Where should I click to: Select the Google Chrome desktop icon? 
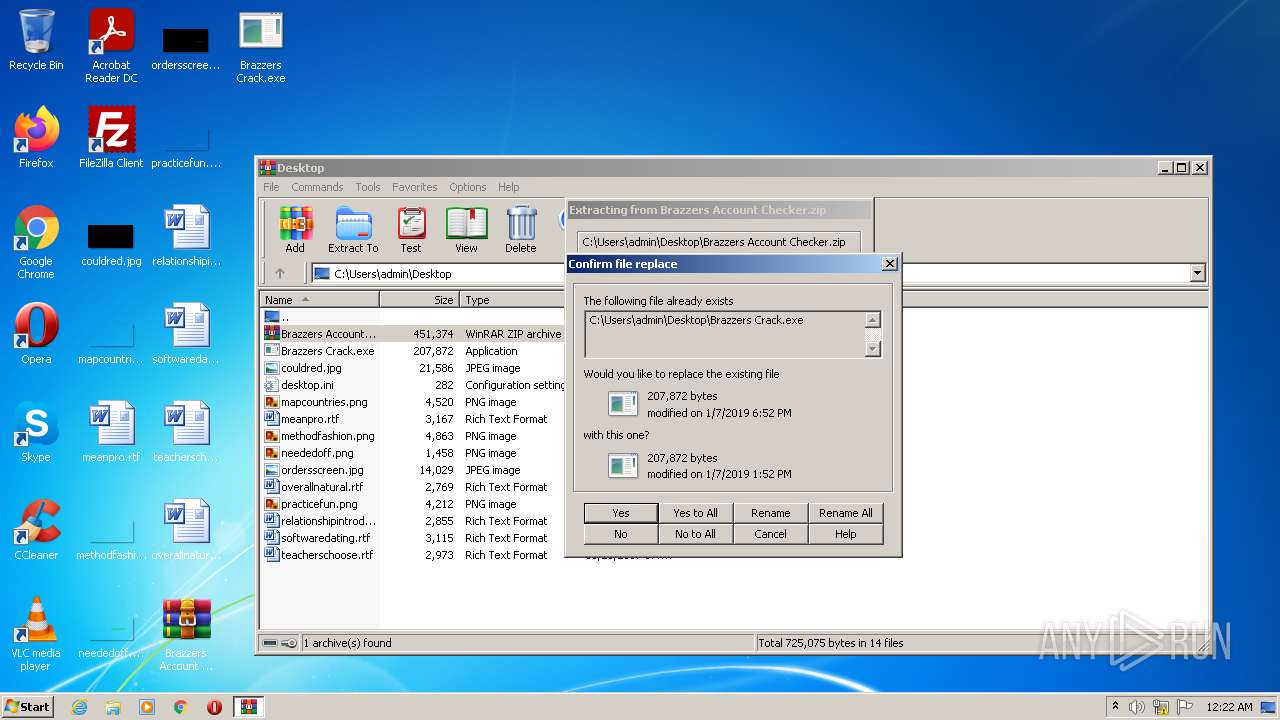click(x=36, y=242)
